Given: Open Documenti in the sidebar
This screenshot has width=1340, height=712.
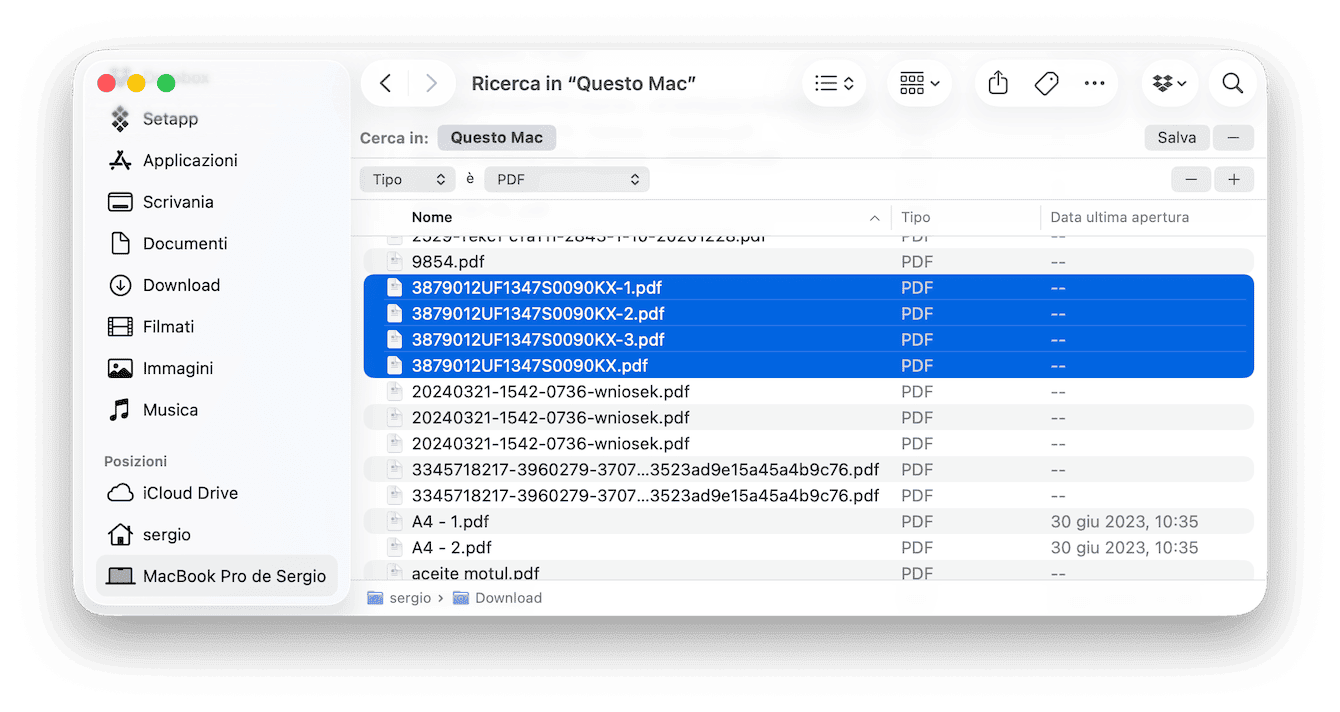Looking at the screenshot, I should [169, 243].
